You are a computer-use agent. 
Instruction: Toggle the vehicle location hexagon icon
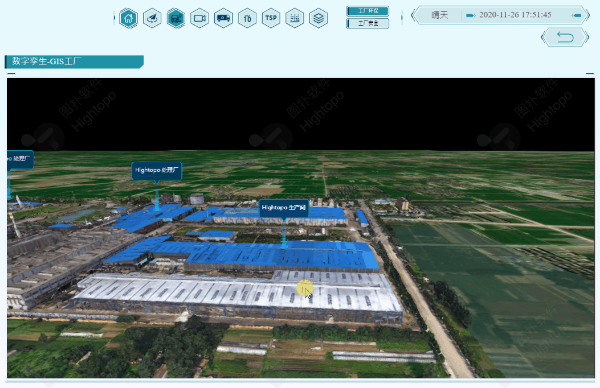coord(176,18)
